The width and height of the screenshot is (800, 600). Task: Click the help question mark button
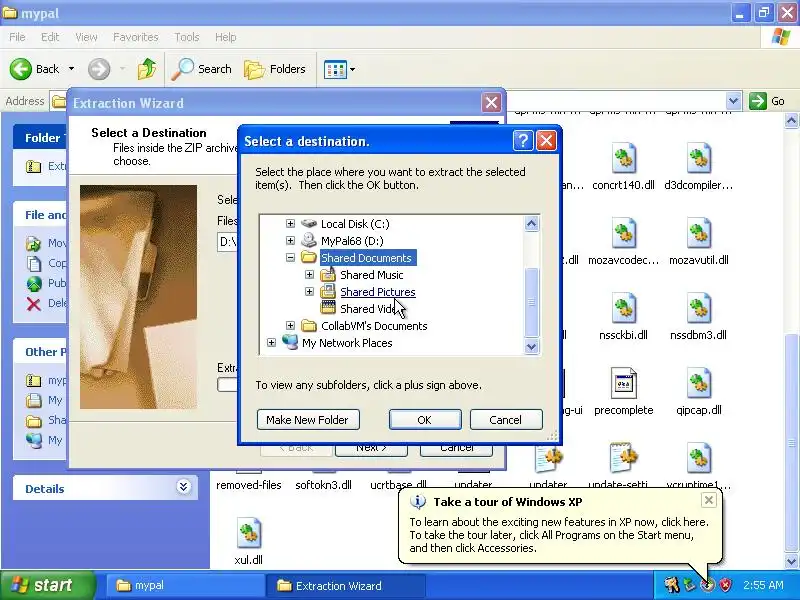coord(523,140)
